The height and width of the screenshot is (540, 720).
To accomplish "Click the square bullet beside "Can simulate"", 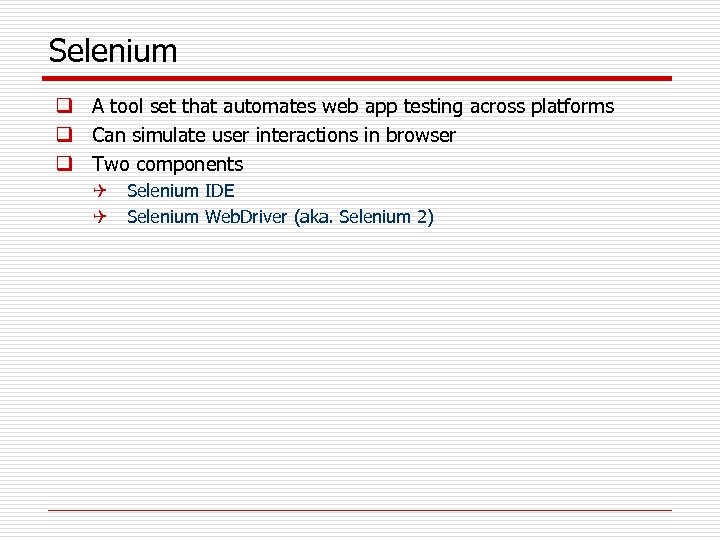I will point(63,135).
